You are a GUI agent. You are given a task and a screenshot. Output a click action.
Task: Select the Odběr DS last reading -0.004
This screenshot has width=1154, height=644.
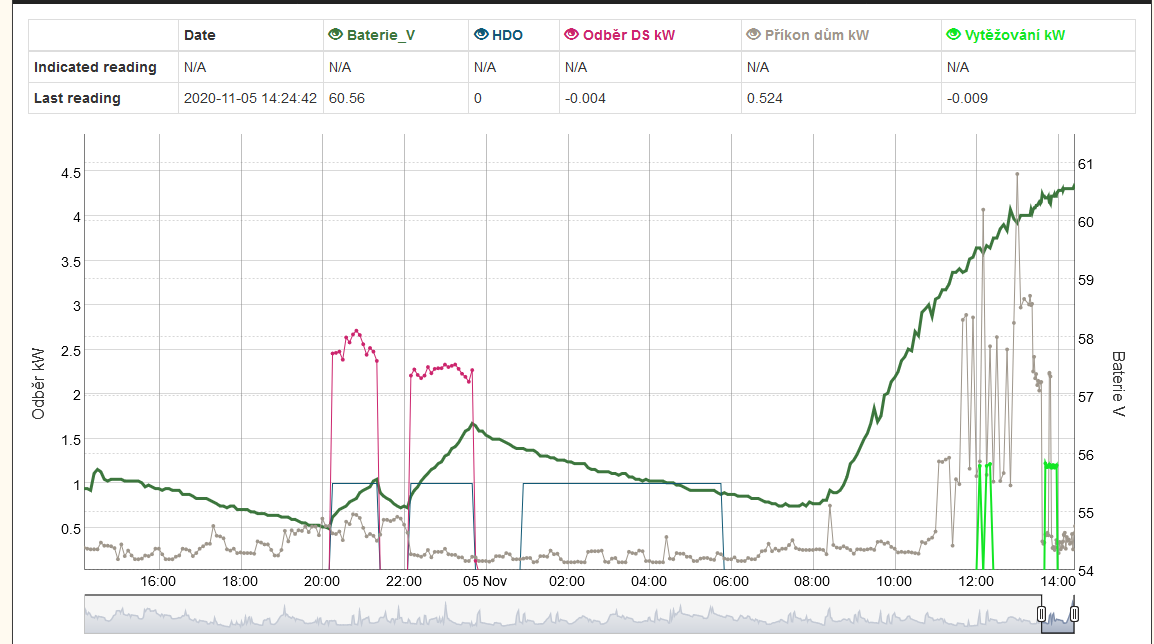point(585,99)
